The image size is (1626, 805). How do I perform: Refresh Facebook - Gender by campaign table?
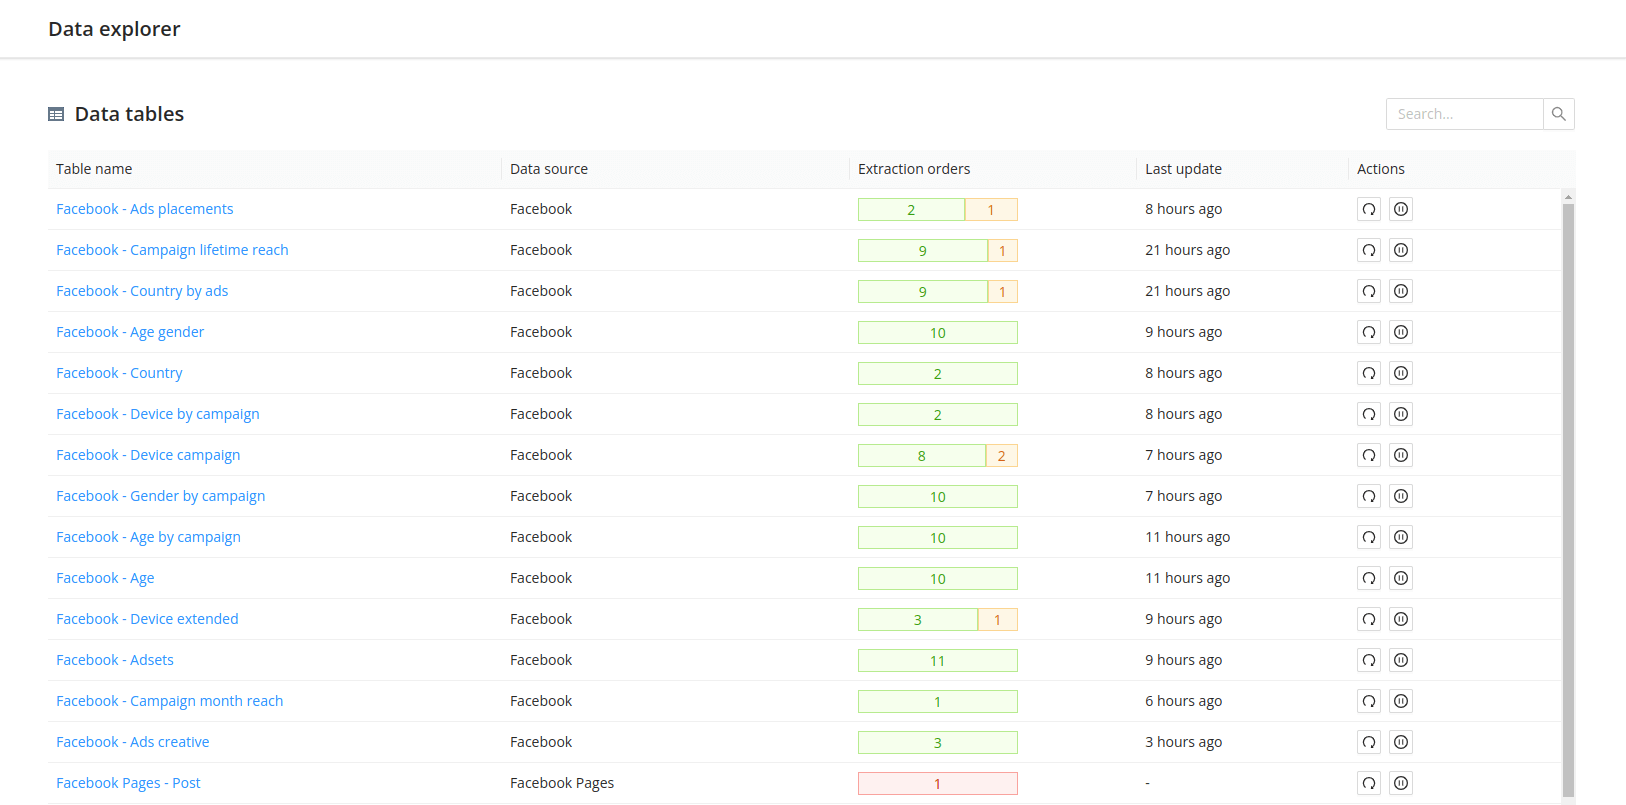(x=1369, y=496)
